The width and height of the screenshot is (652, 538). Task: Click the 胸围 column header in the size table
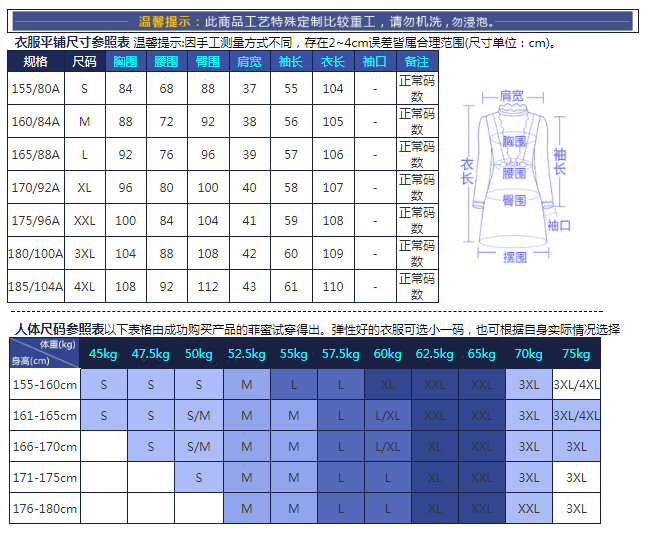pos(125,62)
